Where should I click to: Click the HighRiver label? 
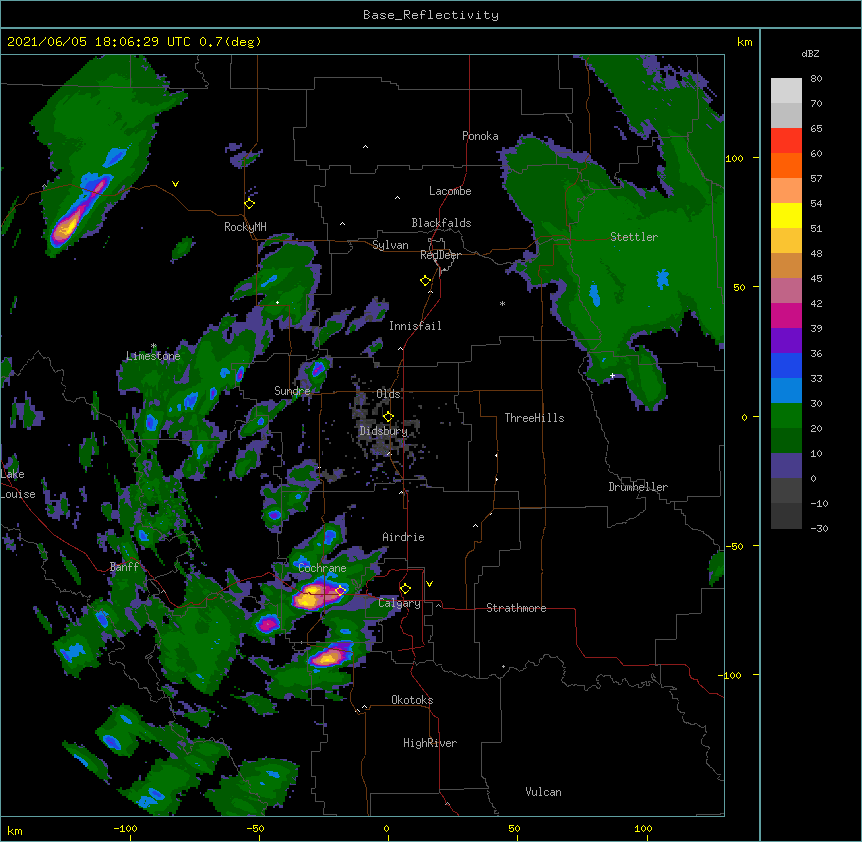coord(430,743)
